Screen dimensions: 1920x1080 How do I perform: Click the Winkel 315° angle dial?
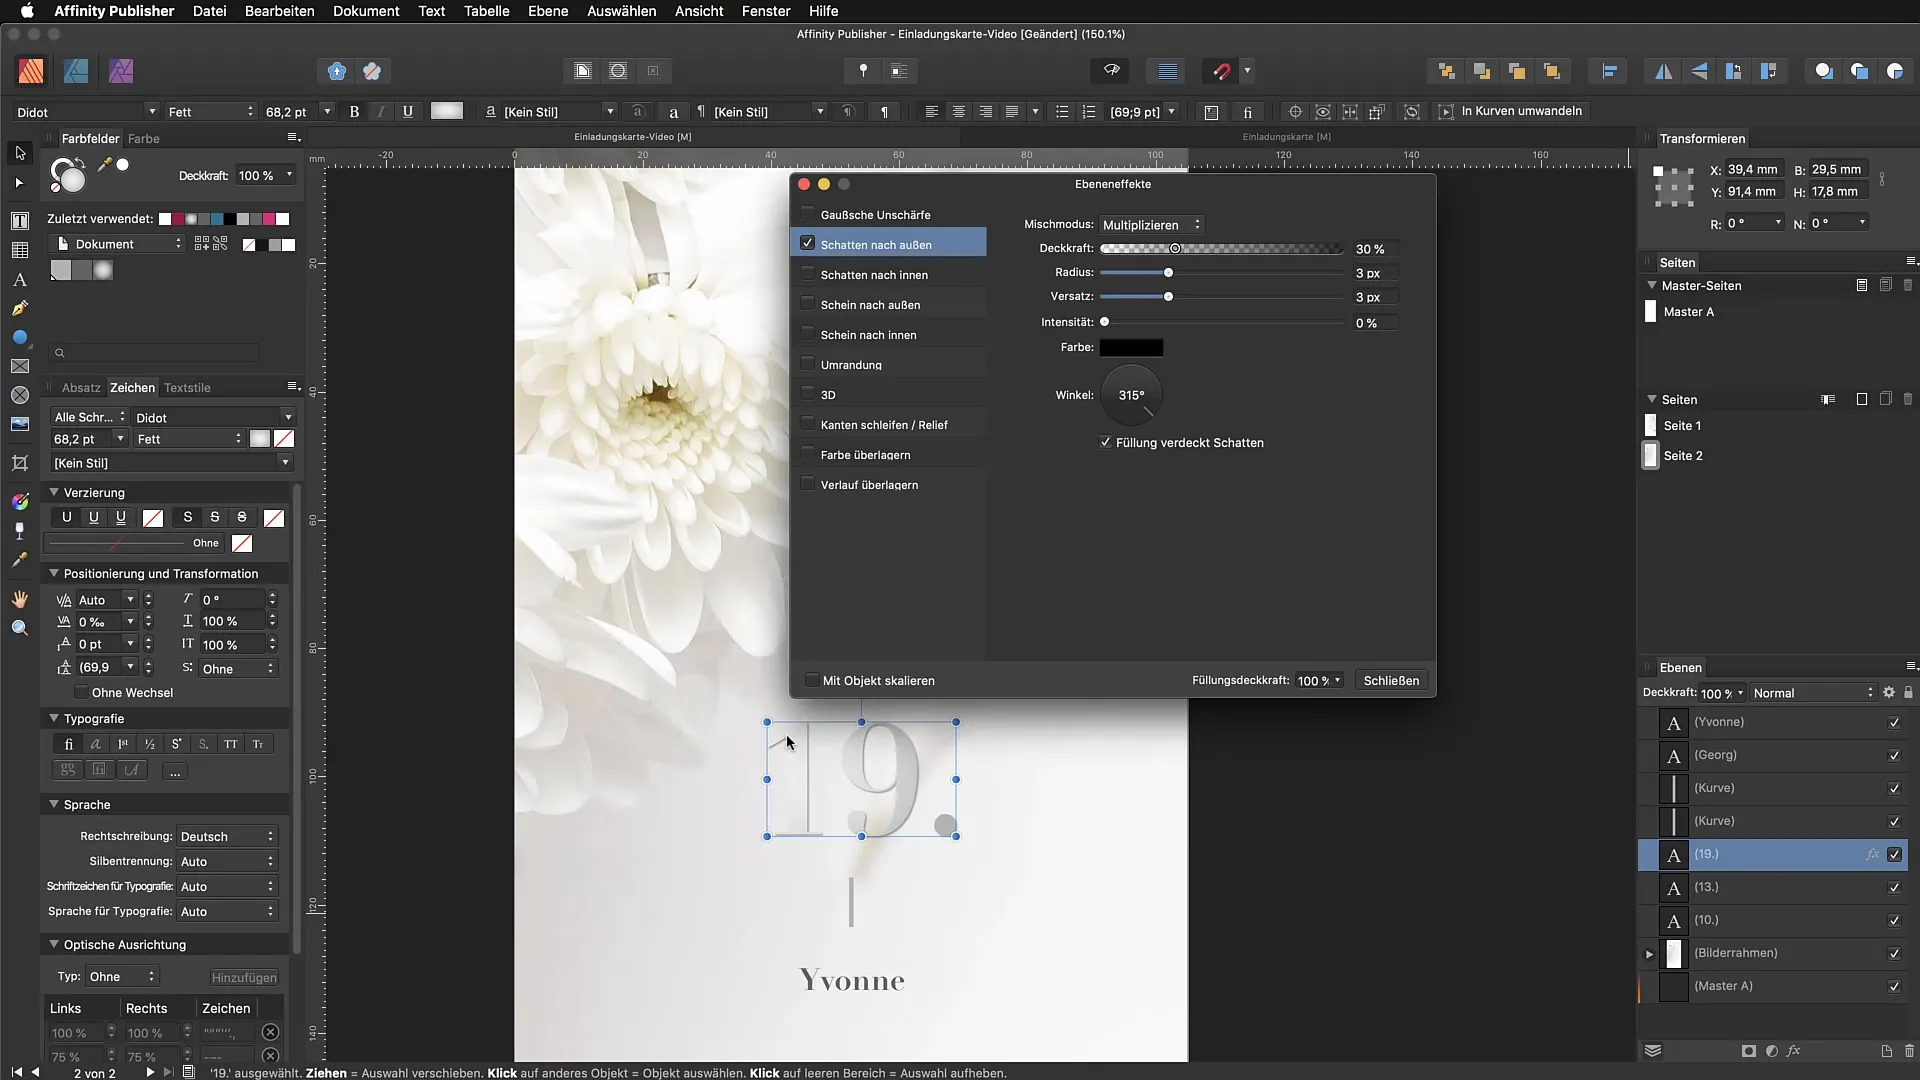point(1131,395)
